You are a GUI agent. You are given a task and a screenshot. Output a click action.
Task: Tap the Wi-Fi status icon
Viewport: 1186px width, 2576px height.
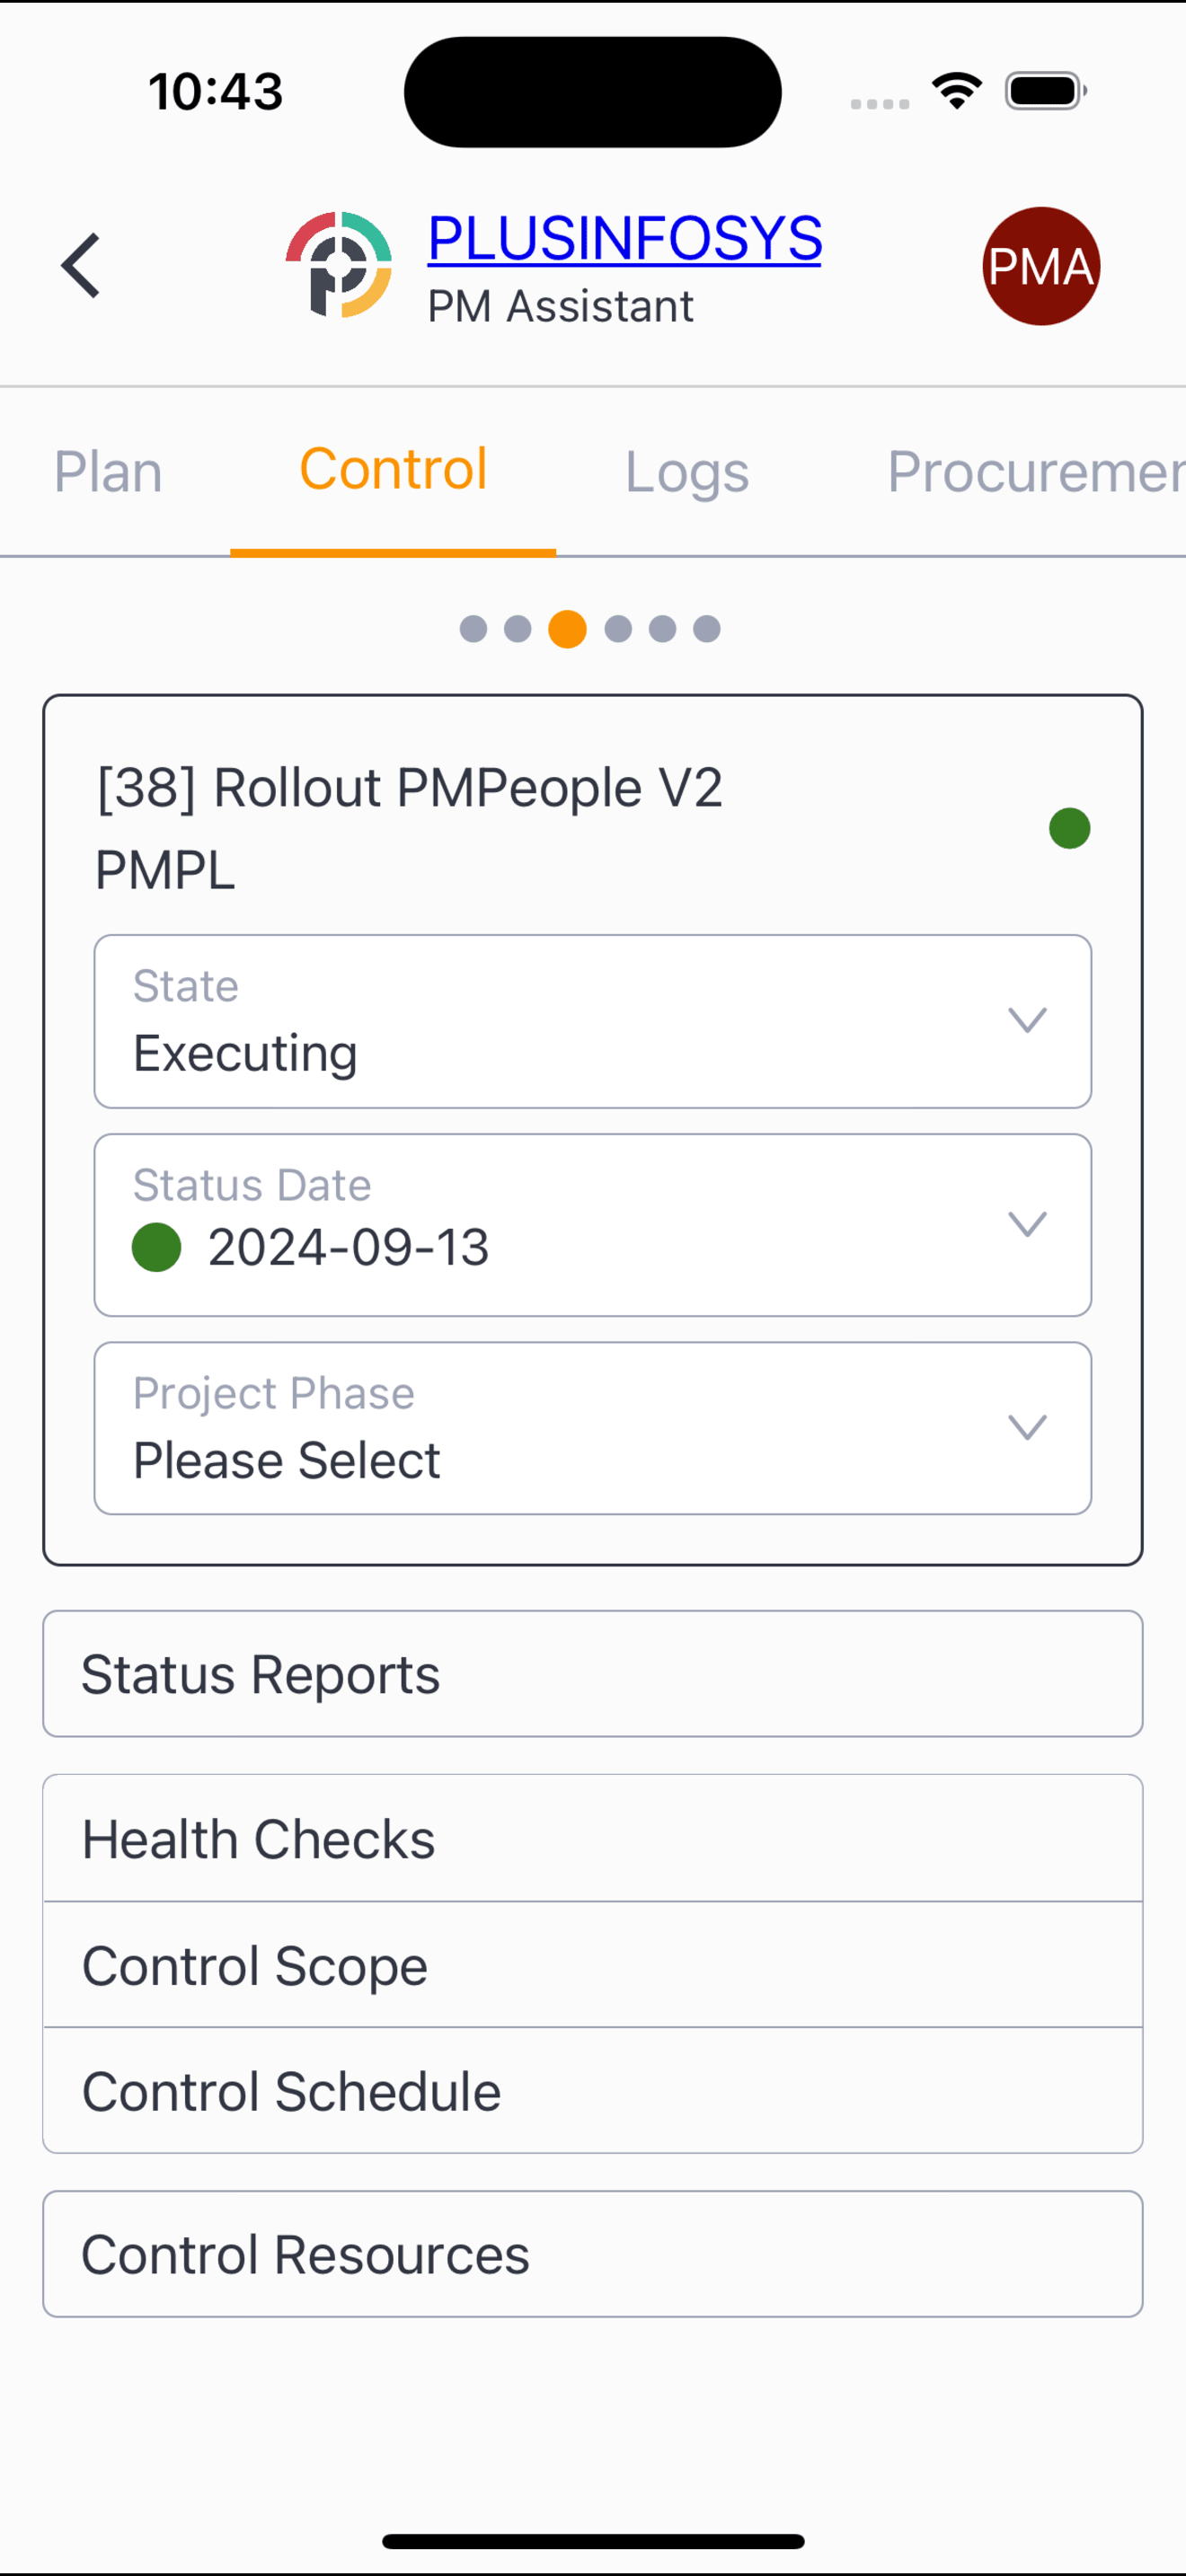pos(956,91)
